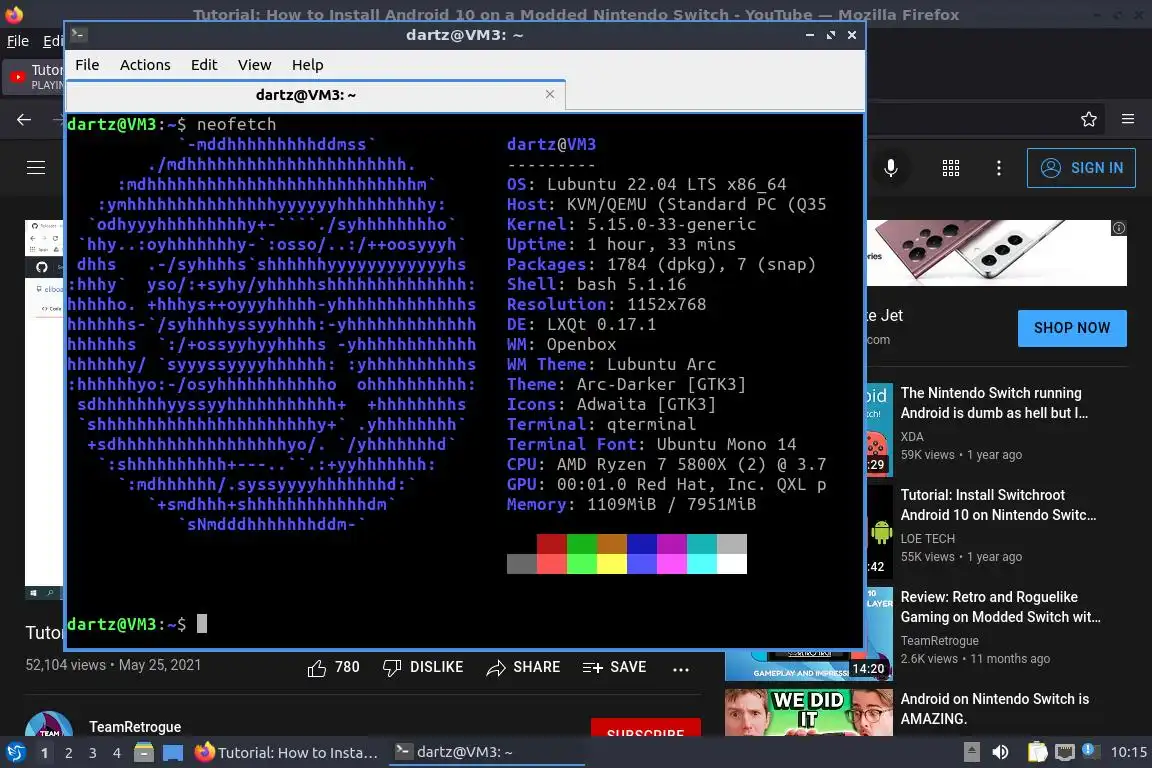The height and width of the screenshot is (768, 1152).
Task: Open the LXQt application menu in the panel
Action: coord(16,752)
